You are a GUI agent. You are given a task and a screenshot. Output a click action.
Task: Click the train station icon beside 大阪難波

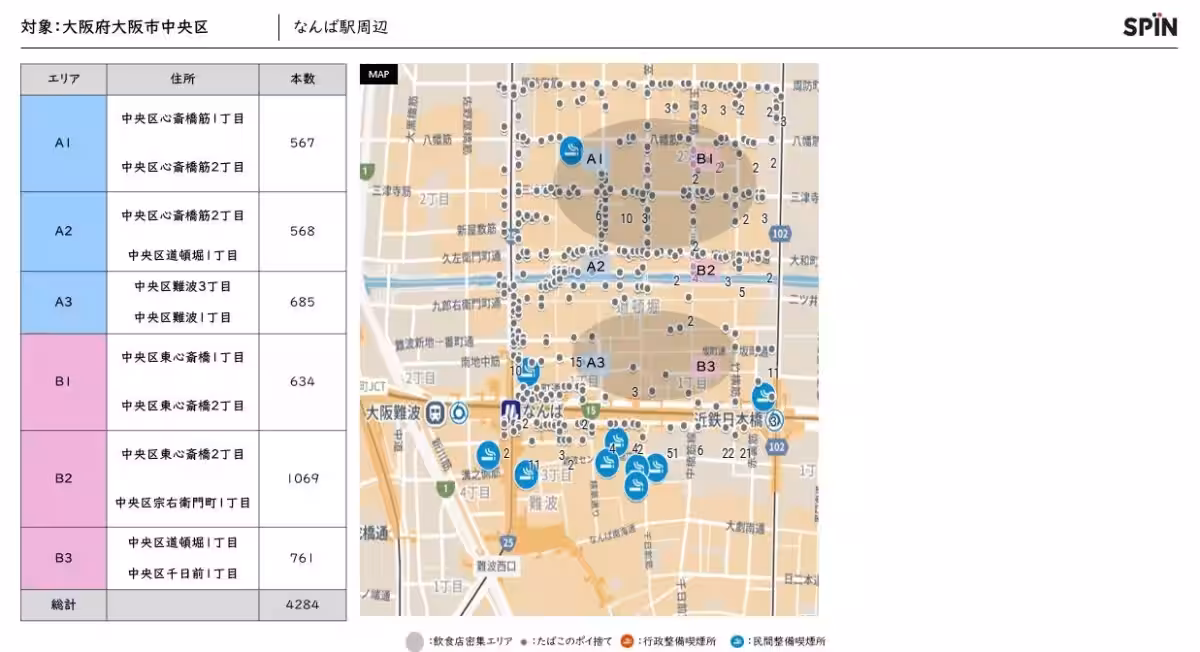pyautogui.click(x=436, y=412)
